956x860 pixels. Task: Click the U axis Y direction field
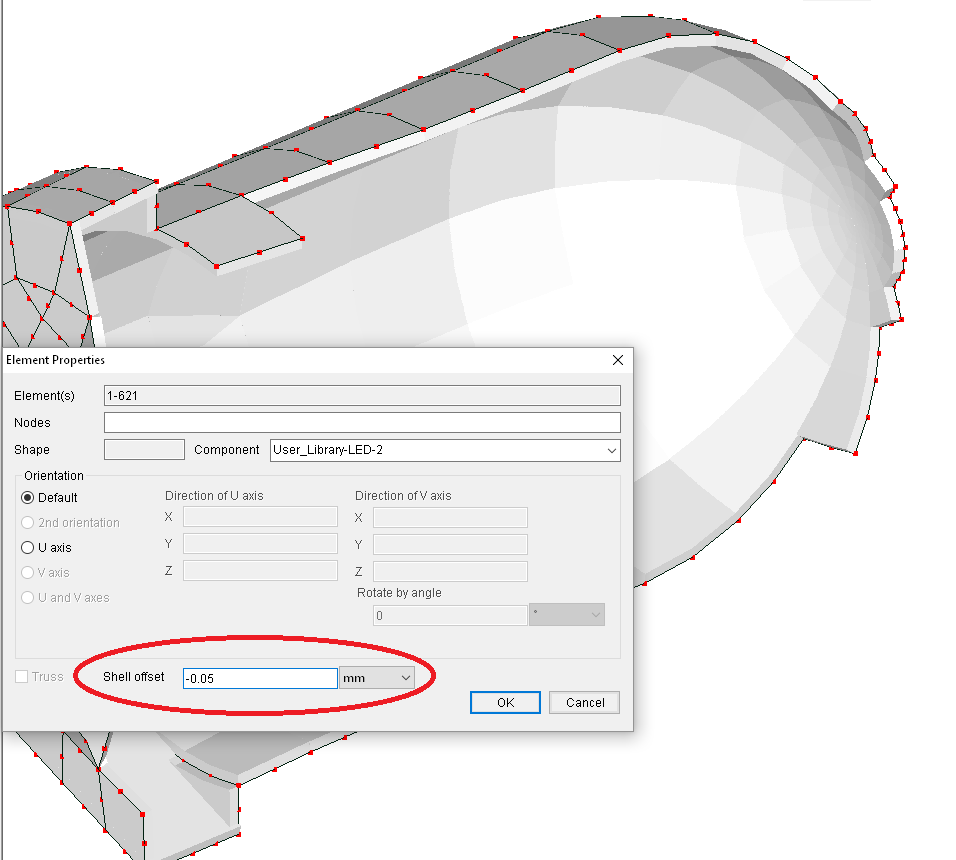tap(260, 544)
